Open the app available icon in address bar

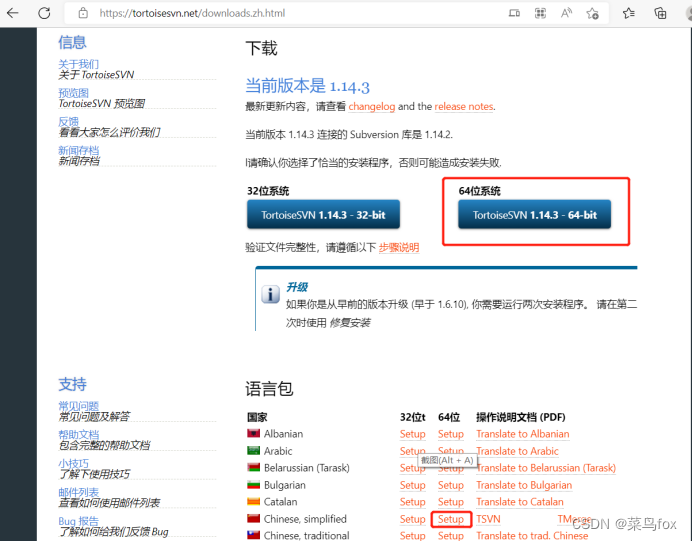(514, 13)
